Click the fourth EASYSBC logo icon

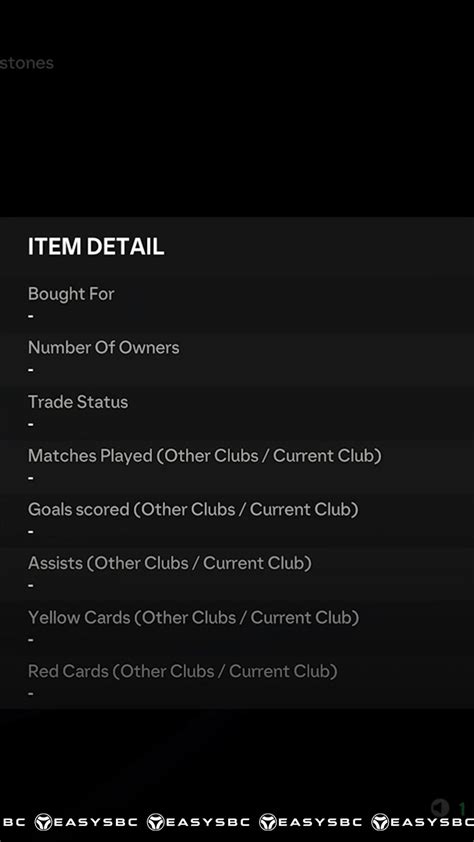pyautogui.click(x=380, y=822)
